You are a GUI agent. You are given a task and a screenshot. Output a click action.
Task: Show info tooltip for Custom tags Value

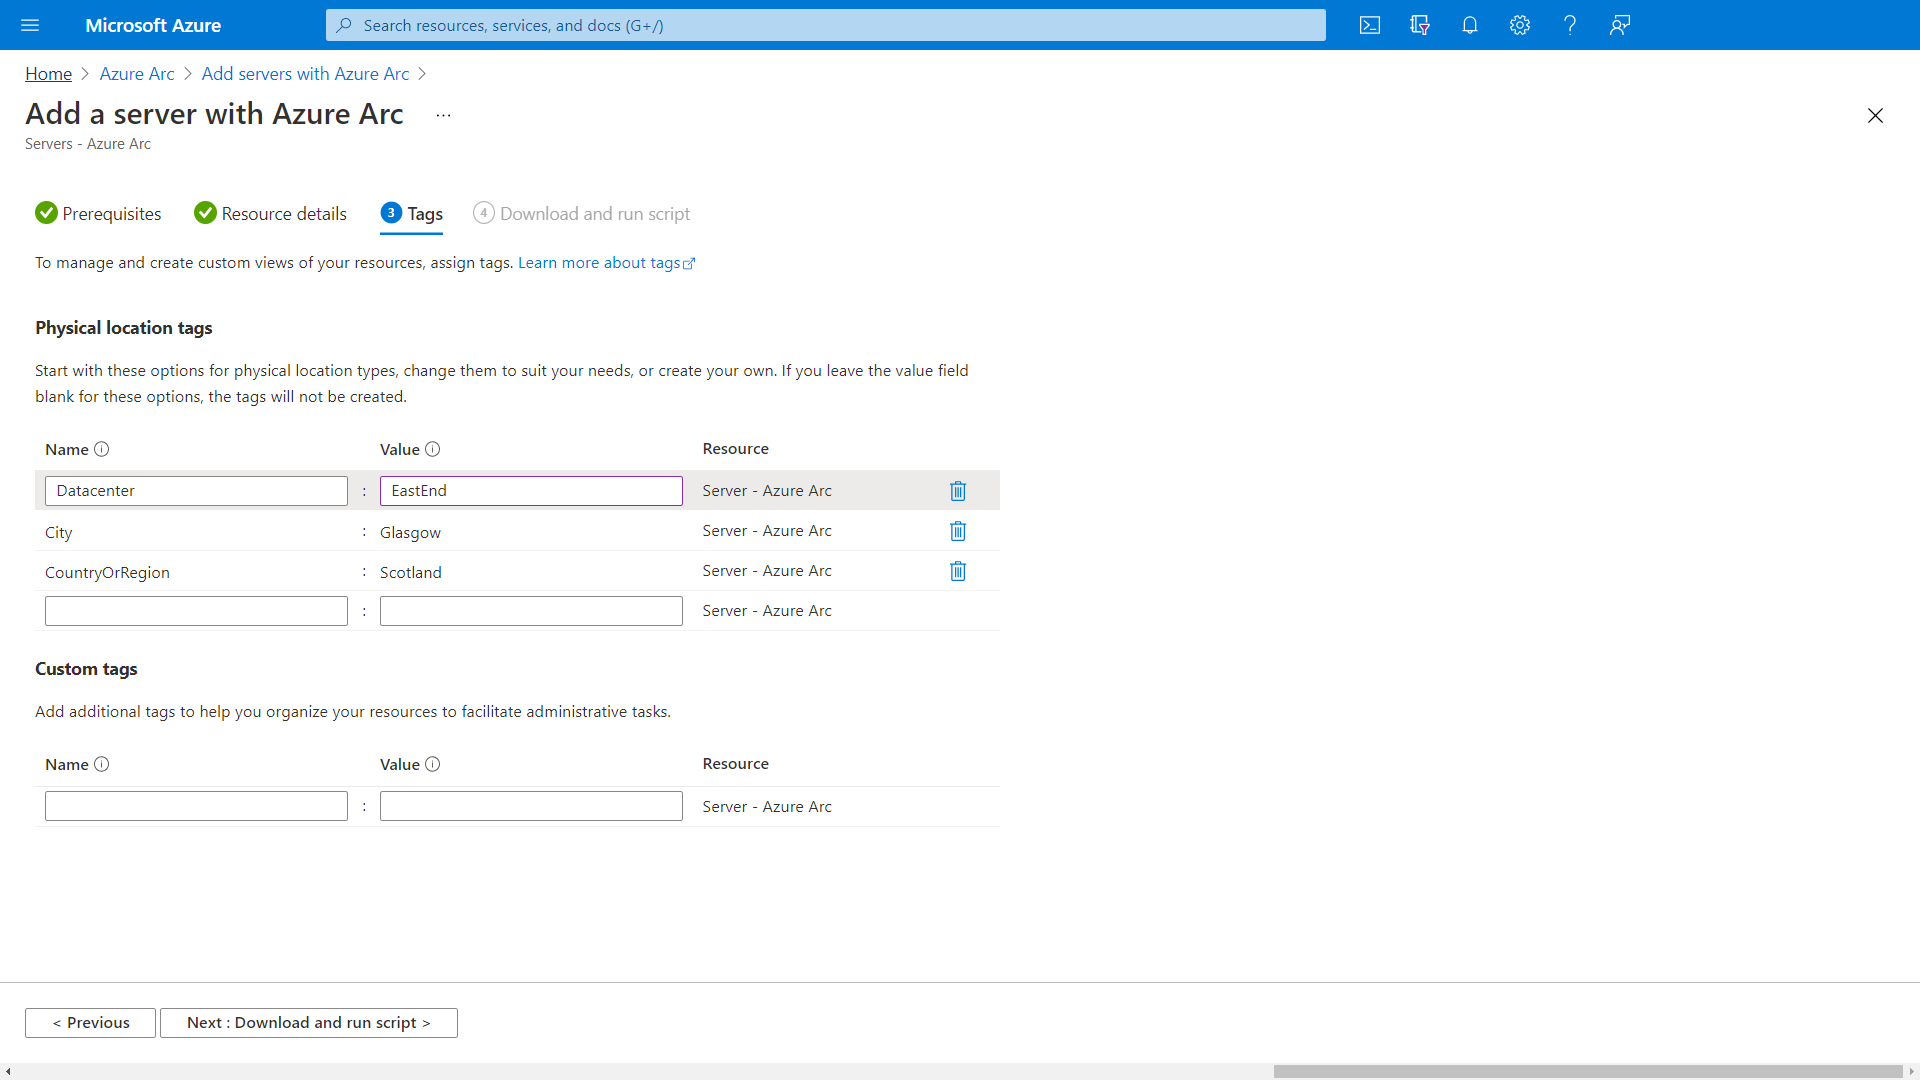(x=432, y=764)
